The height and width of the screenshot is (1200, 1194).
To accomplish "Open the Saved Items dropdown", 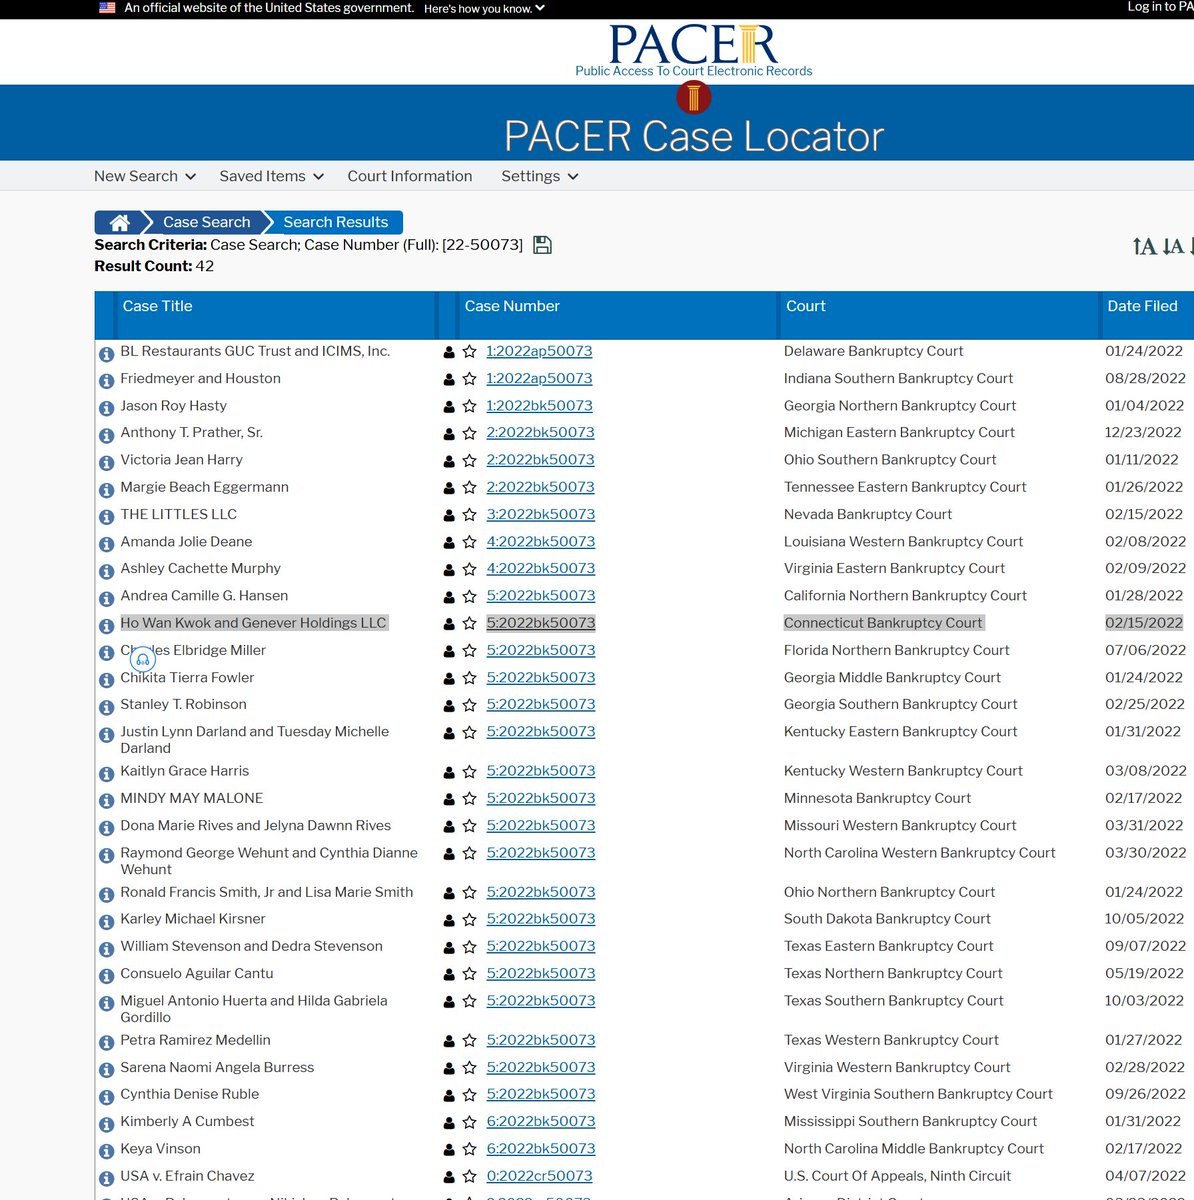I will 272,176.
